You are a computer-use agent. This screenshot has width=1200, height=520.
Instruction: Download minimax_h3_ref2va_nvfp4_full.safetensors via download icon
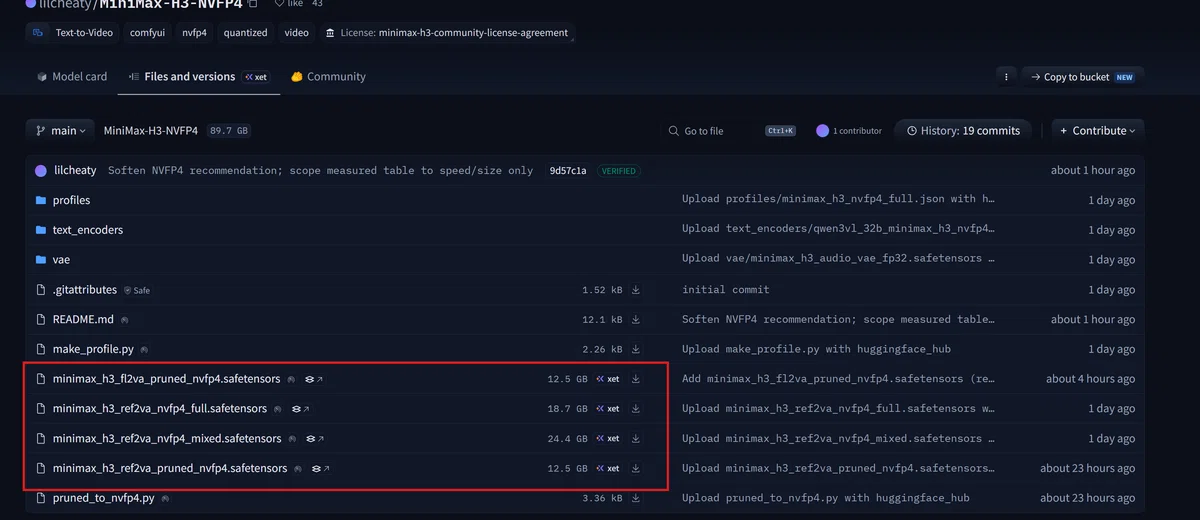[x=636, y=409]
